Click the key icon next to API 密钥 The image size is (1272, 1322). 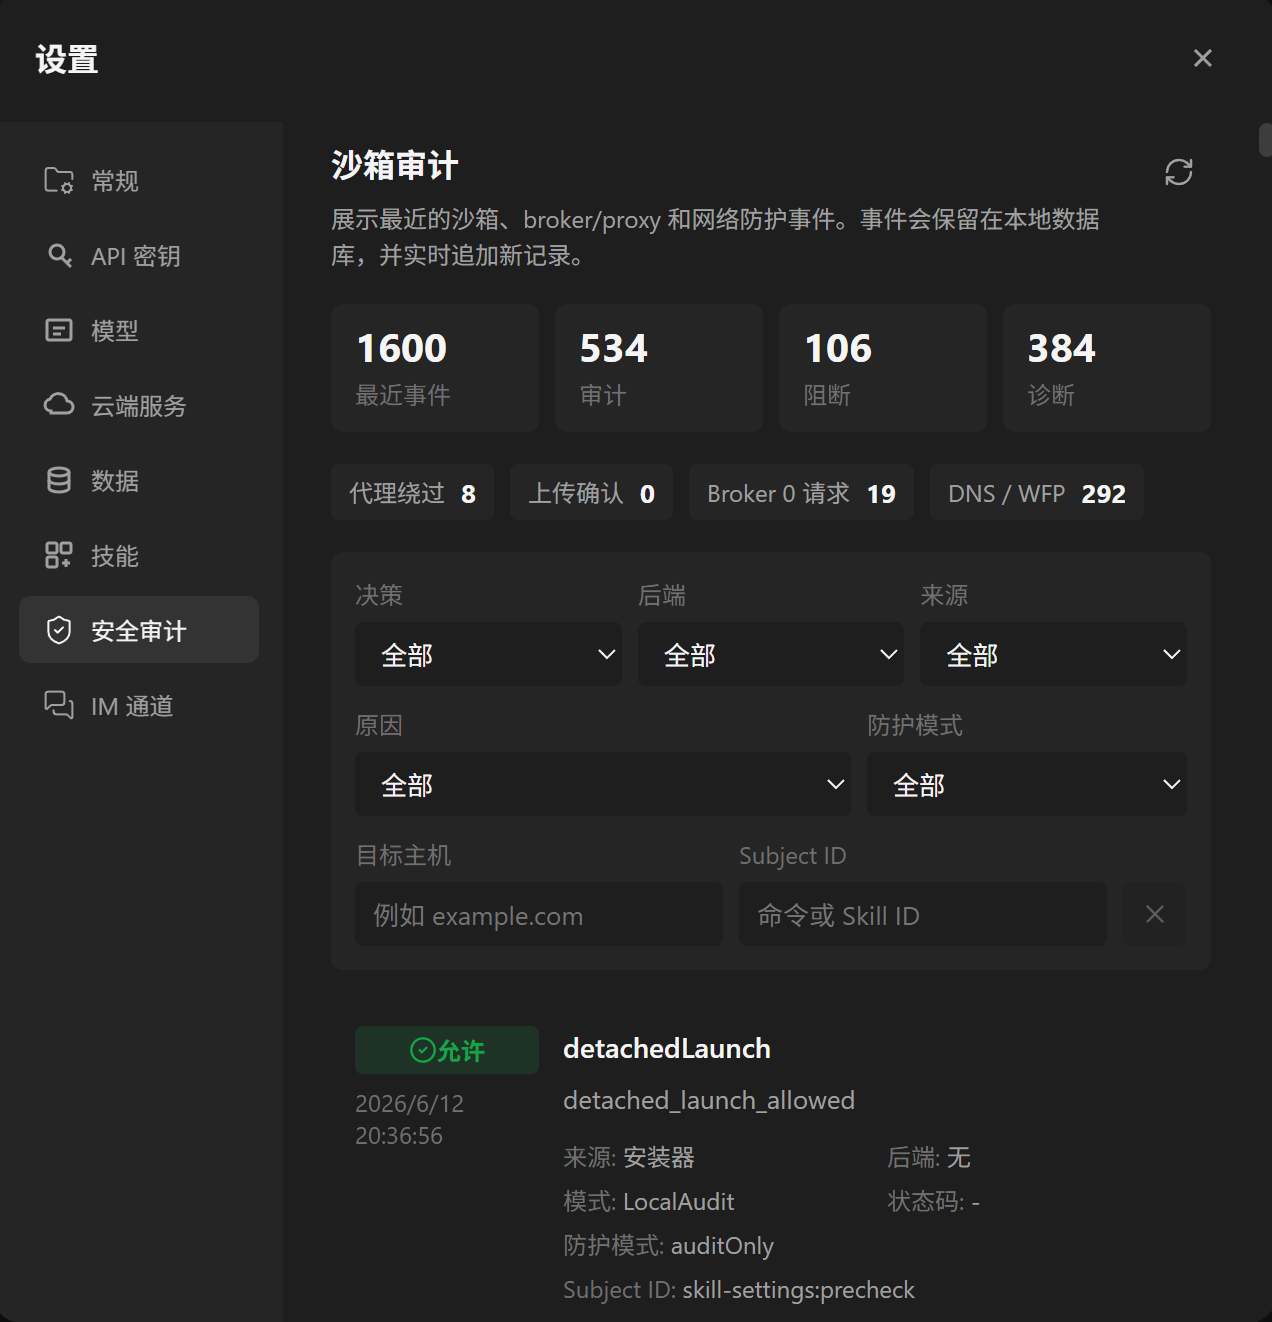(x=59, y=255)
